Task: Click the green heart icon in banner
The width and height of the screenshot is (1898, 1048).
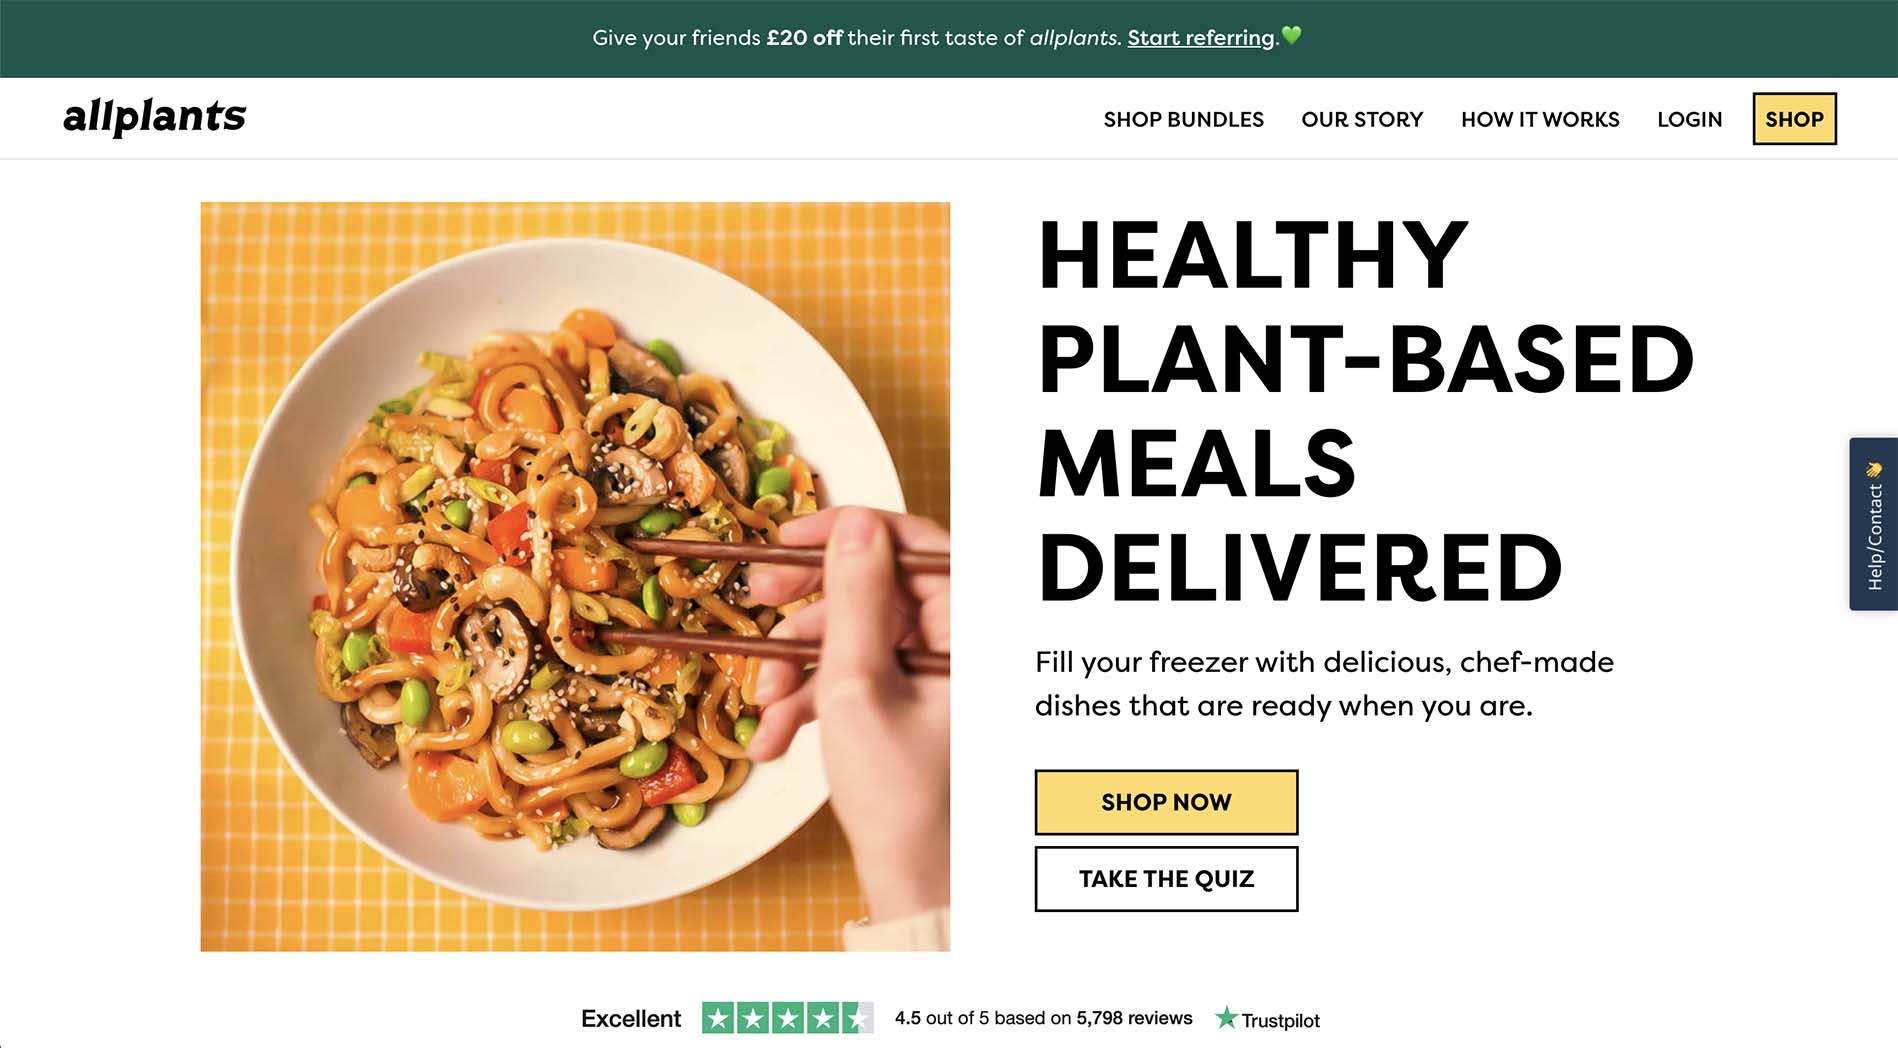Action: click(x=1291, y=36)
